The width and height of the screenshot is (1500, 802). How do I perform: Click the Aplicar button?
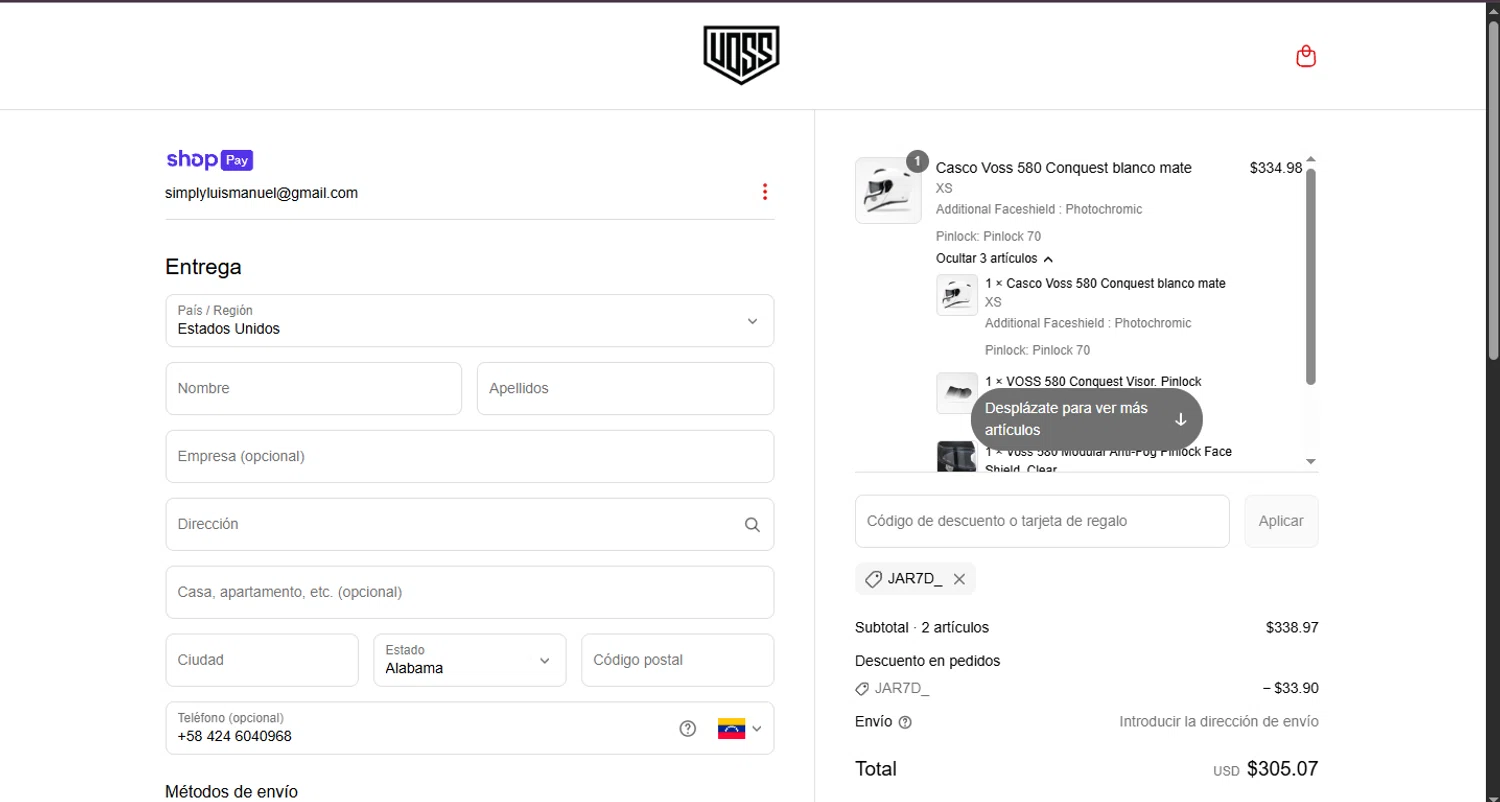pyautogui.click(x=1281, y=521)
